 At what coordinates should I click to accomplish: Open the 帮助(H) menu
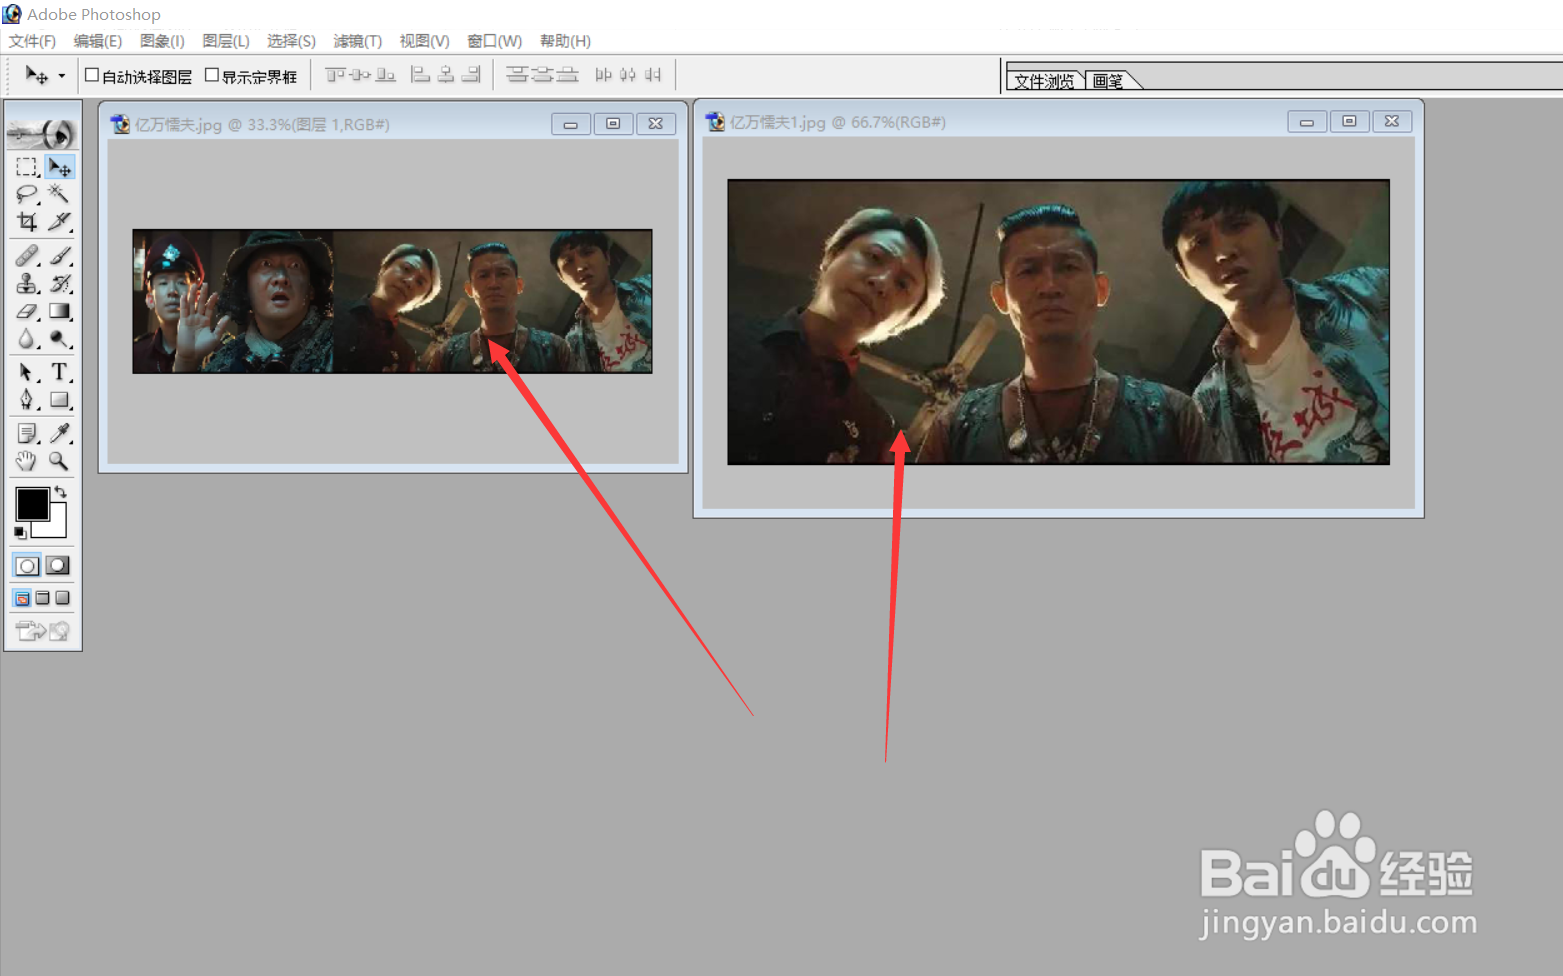coord(565,41)
